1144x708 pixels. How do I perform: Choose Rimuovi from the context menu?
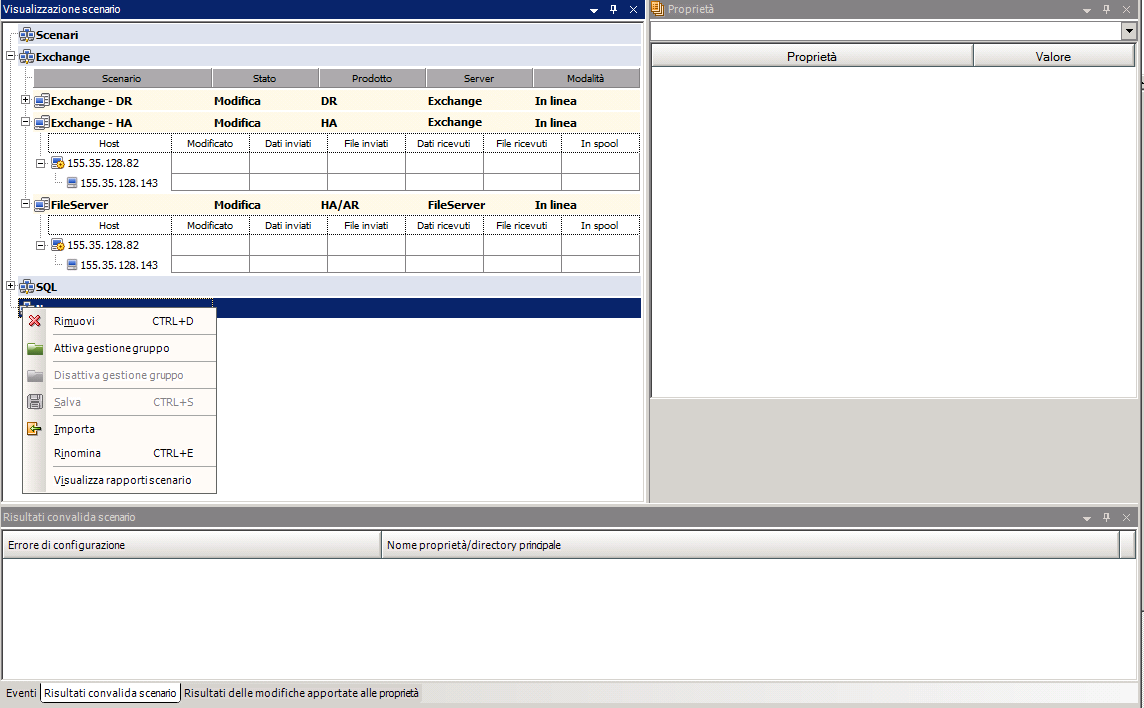(120, 321)
